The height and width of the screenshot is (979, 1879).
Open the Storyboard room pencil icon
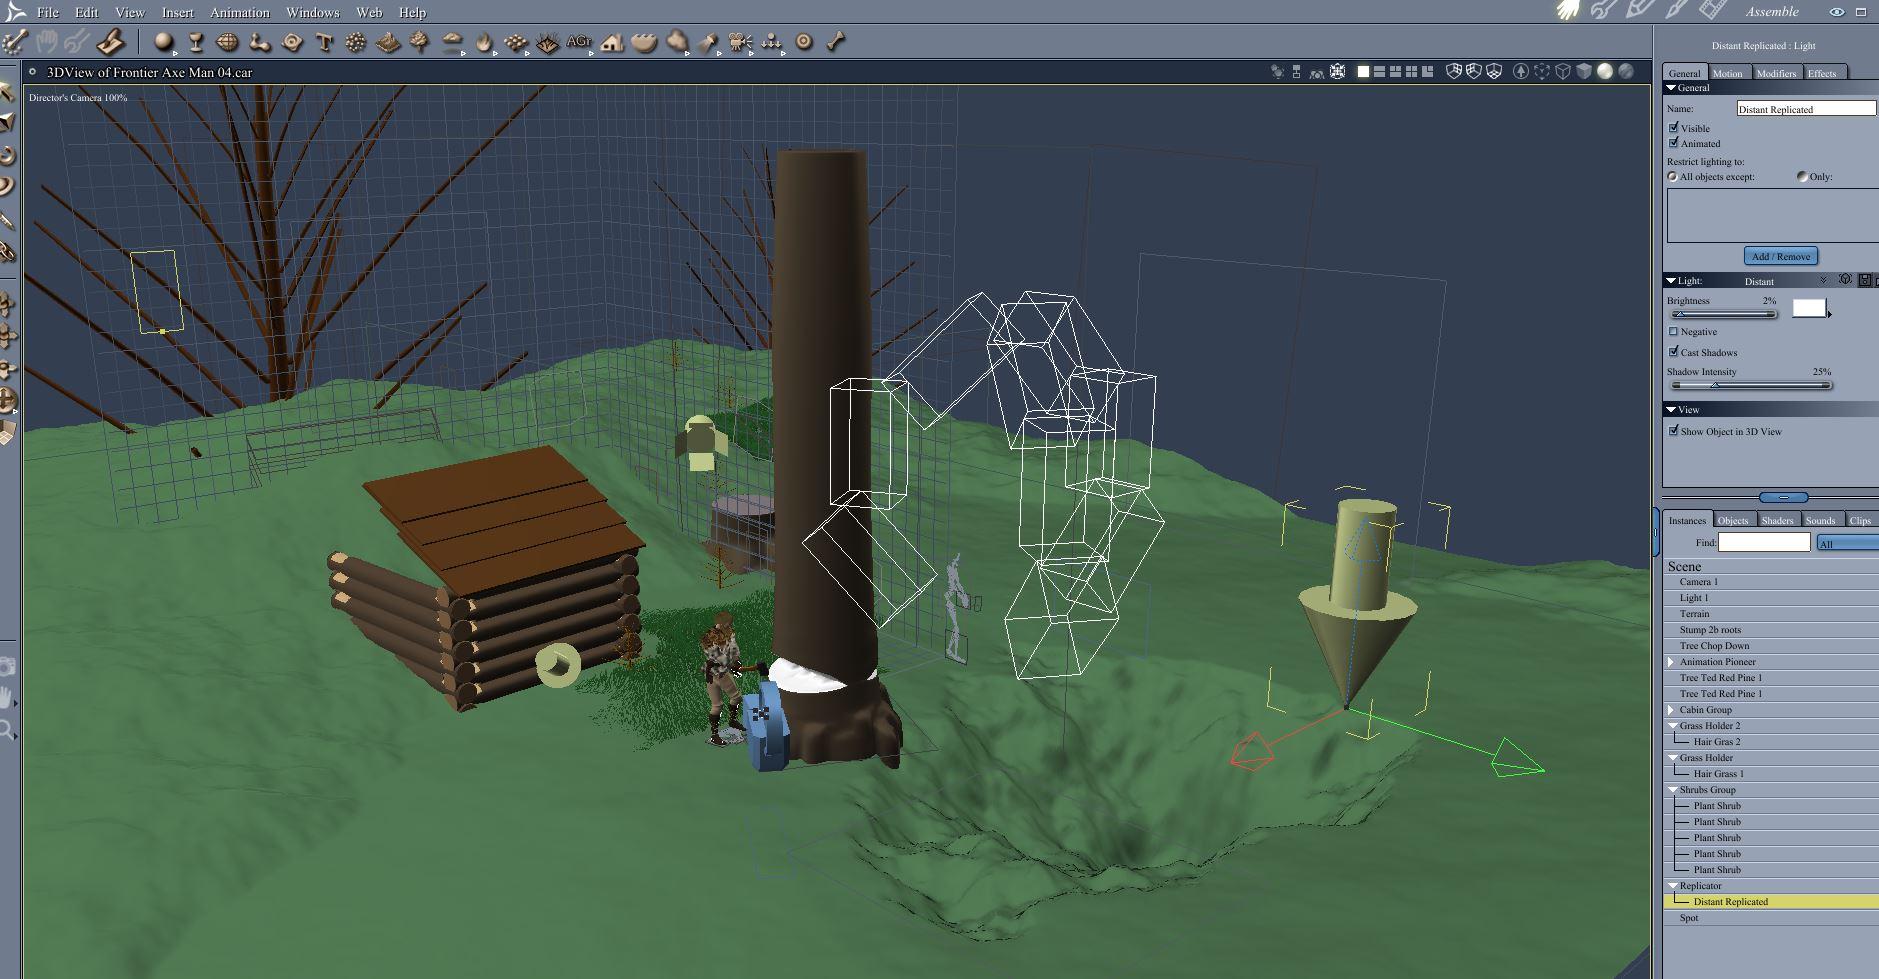tap(1640, 11)
